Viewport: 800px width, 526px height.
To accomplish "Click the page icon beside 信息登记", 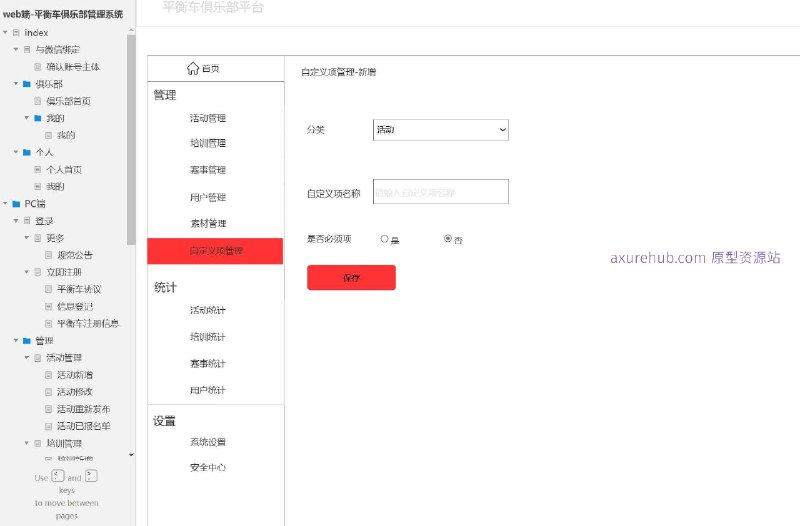I will (48, 306).
